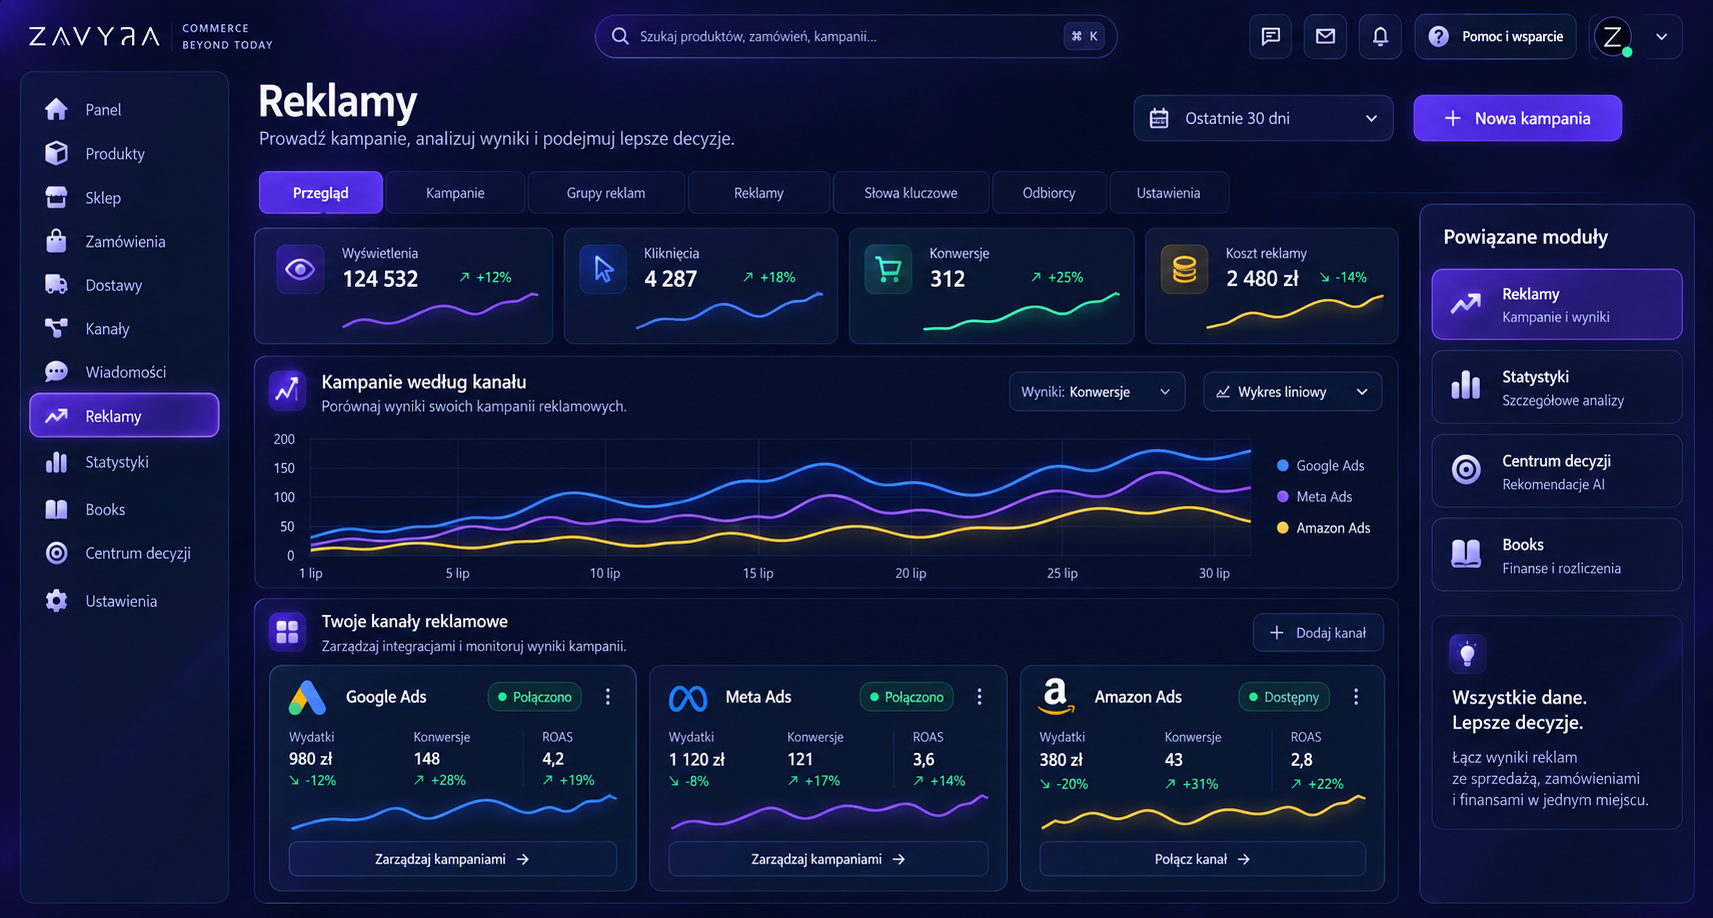The height and width of the screenshot is (918, 1713).
Task: Click Zarządzaj kampaniami for Meta Ads
Action: (828, 859)
